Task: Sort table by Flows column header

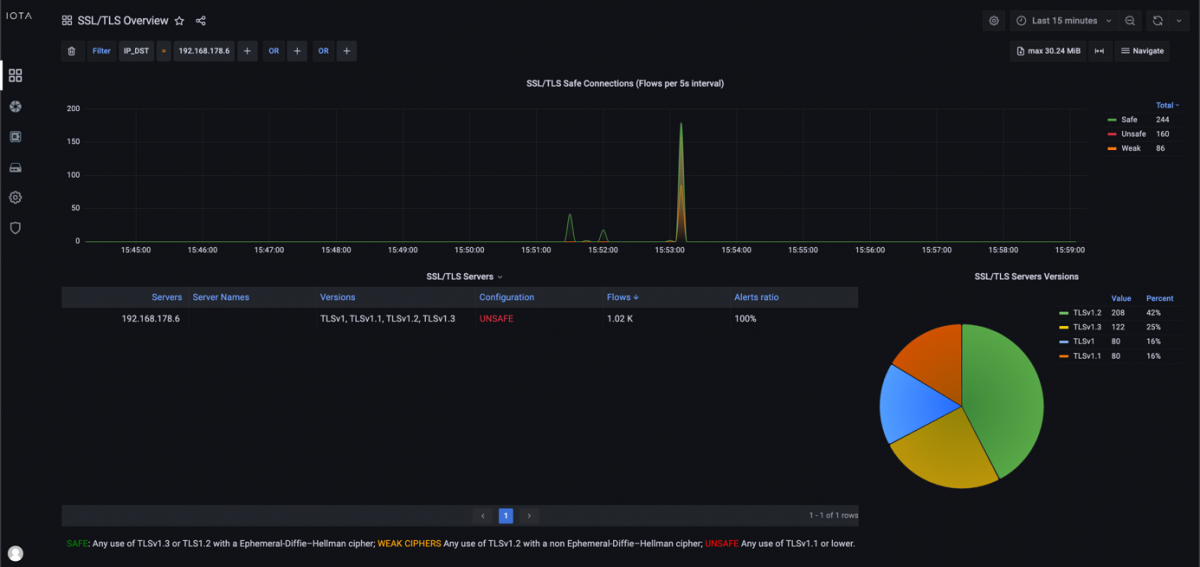Action: (620, 297)
